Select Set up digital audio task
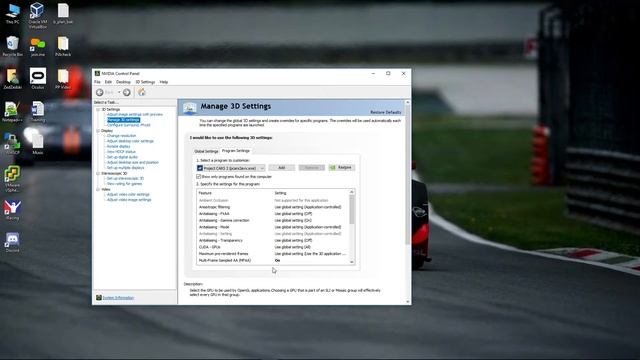Viewport: 640px width, 360px height. click(122, 157)
